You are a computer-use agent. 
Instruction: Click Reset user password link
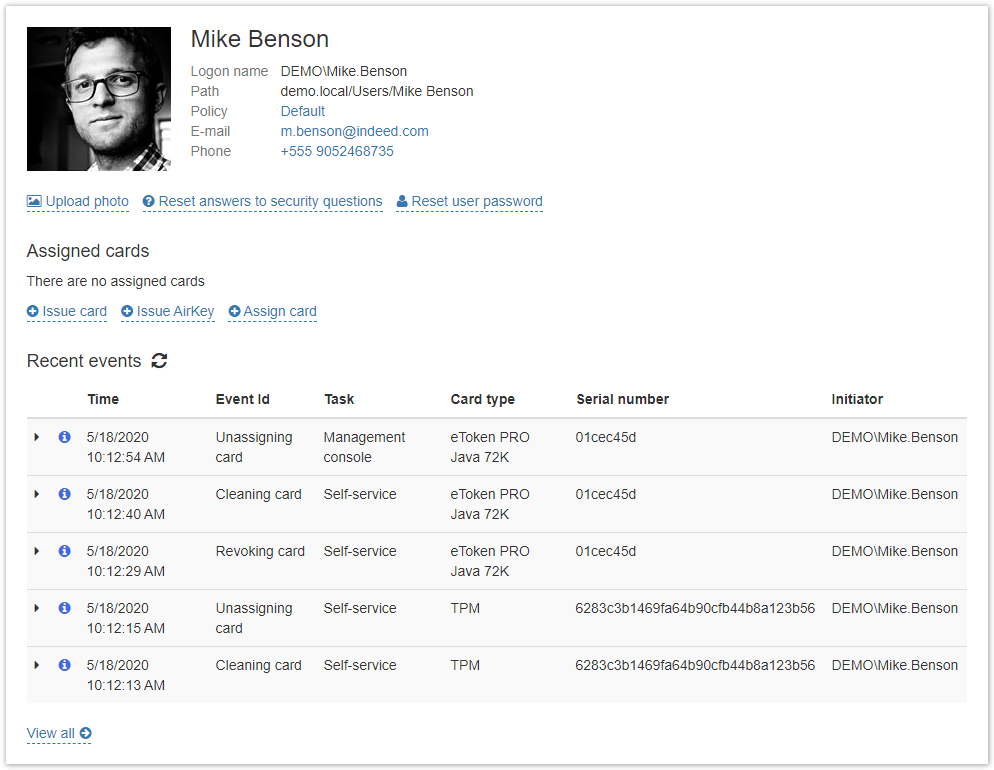click(469, 202)
